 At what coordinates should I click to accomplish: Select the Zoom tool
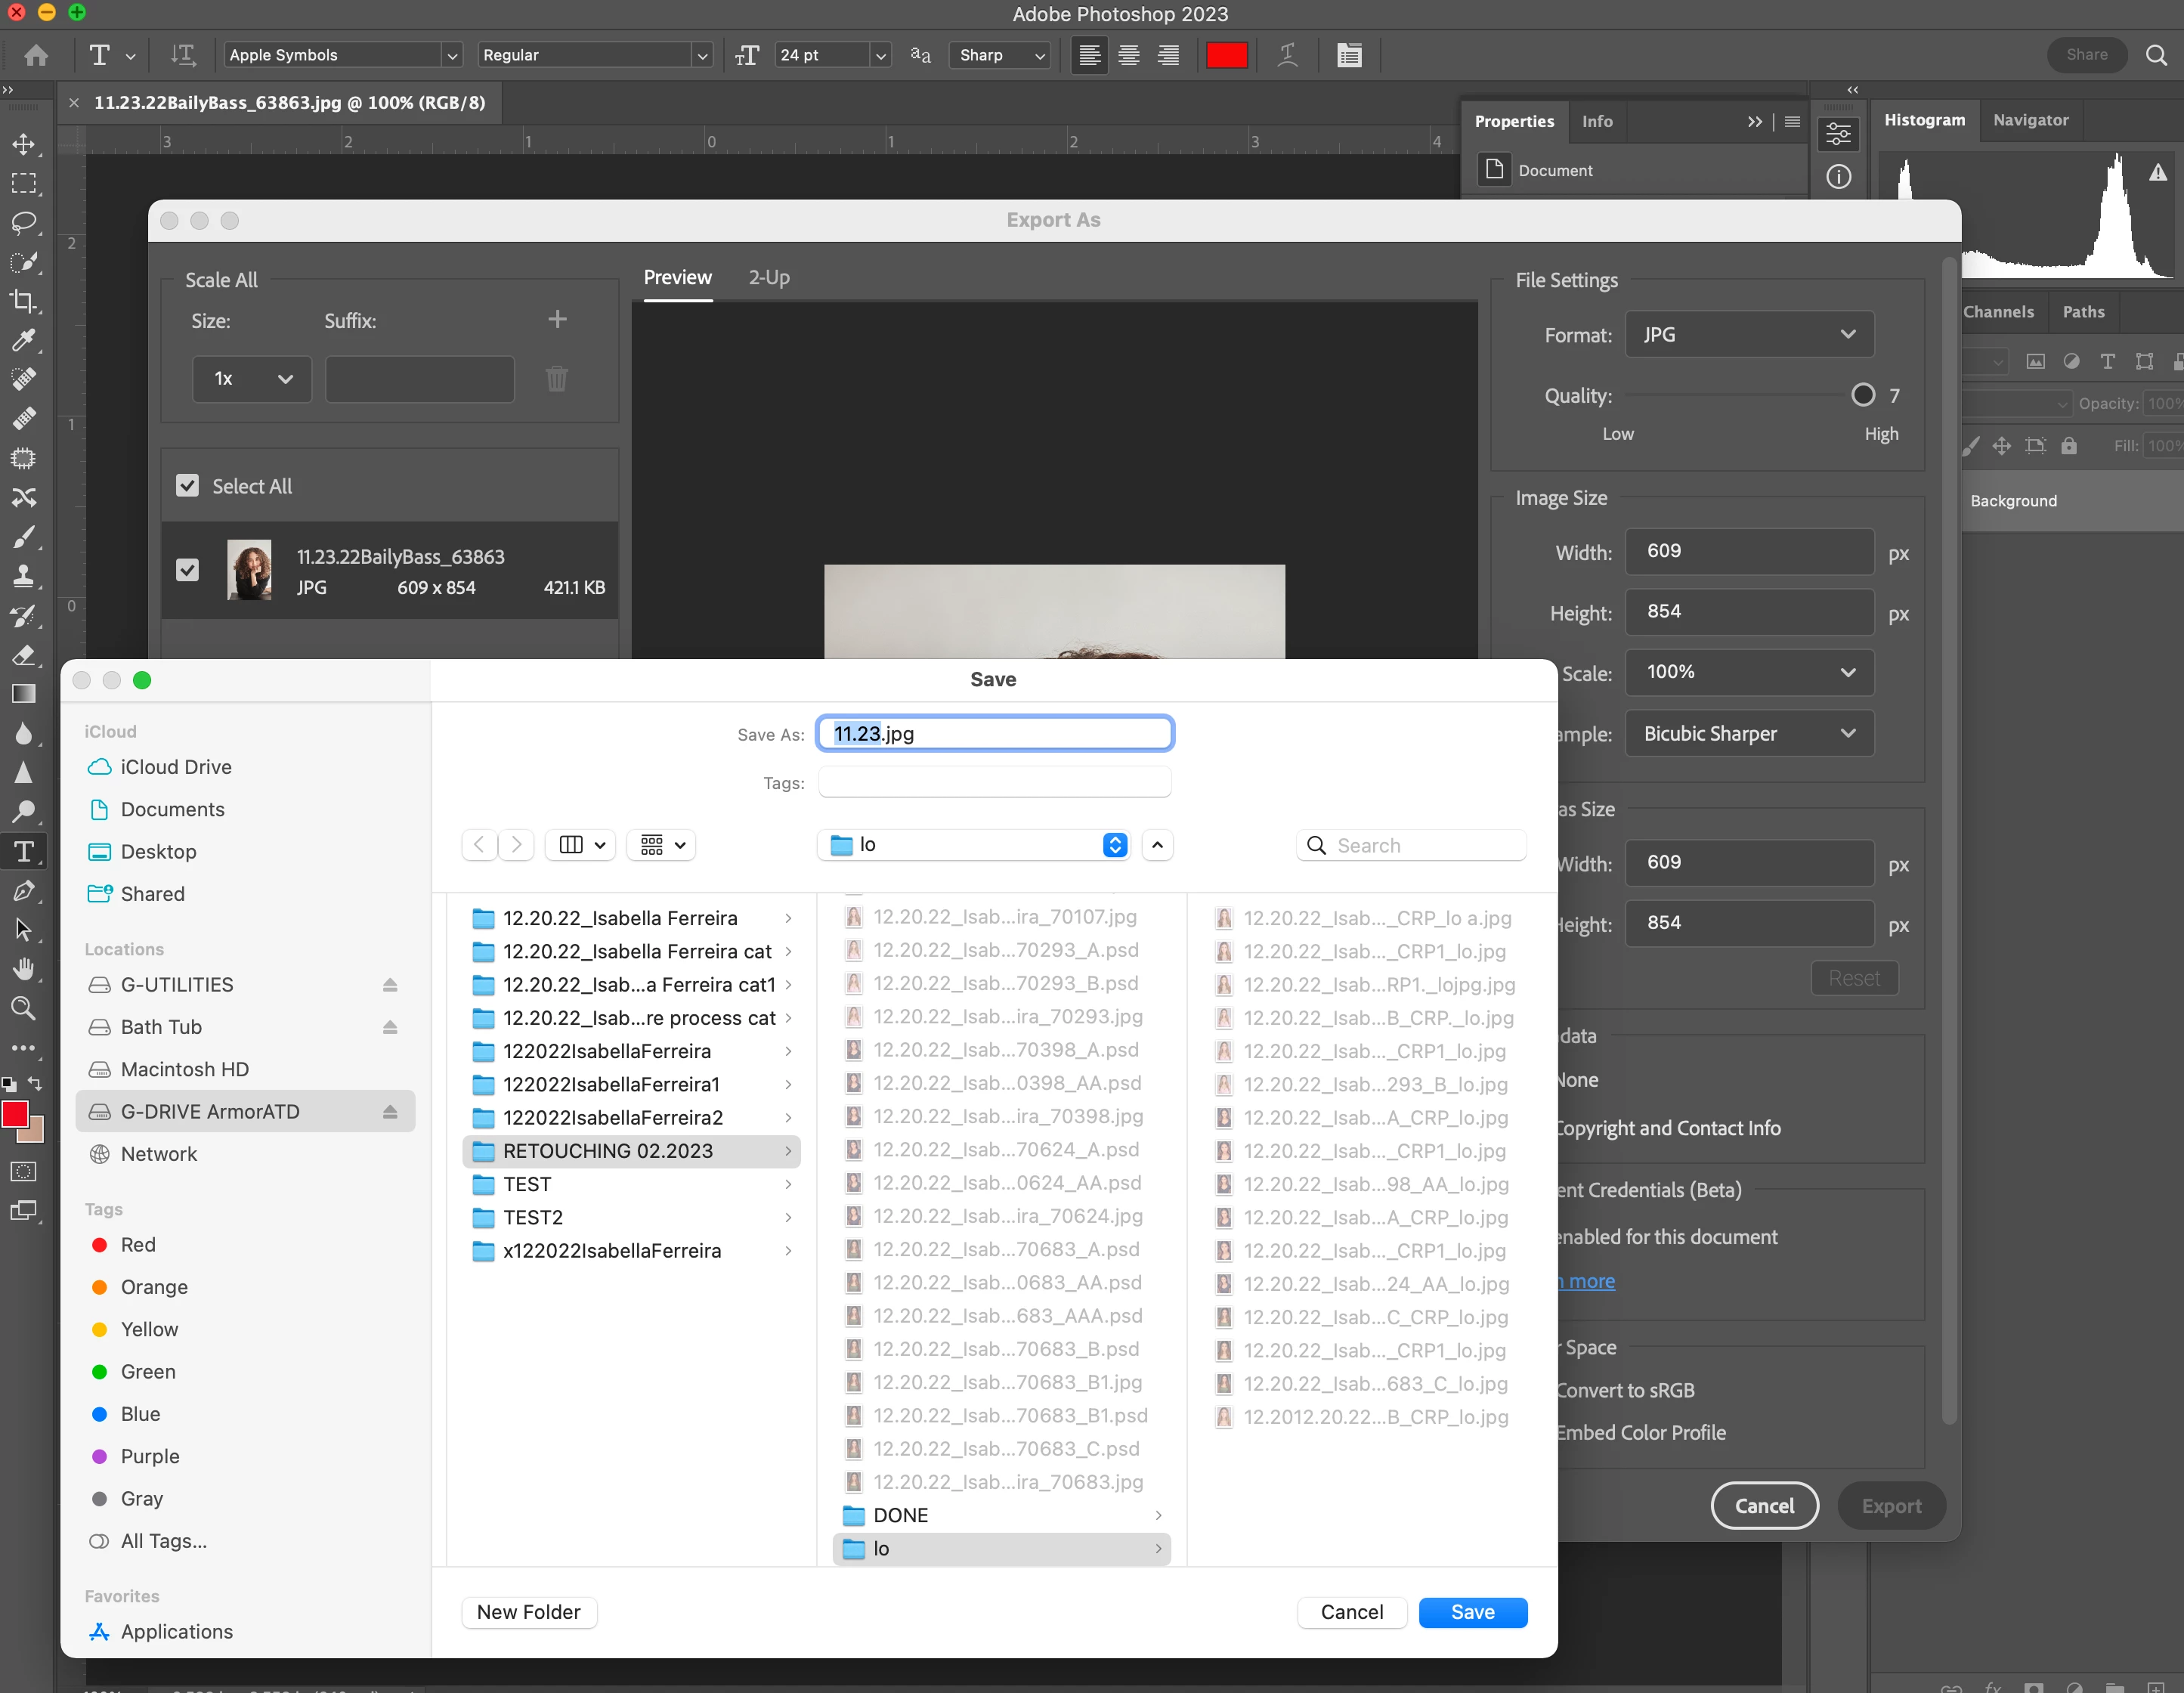[x=24, y=1008]
